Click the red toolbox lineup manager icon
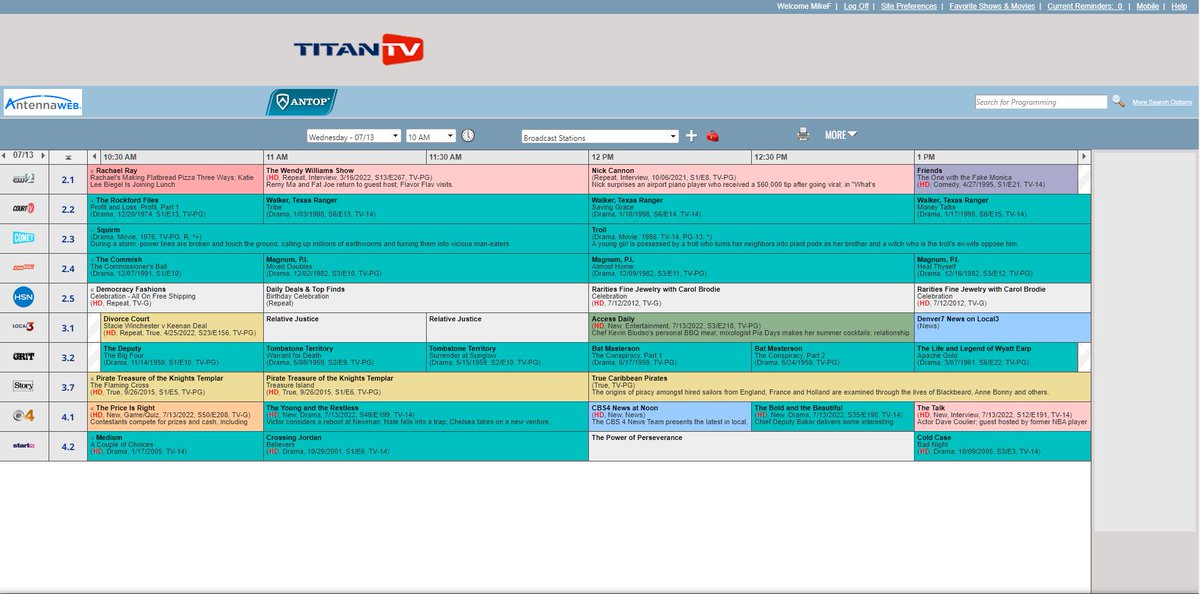 (713, 136)
